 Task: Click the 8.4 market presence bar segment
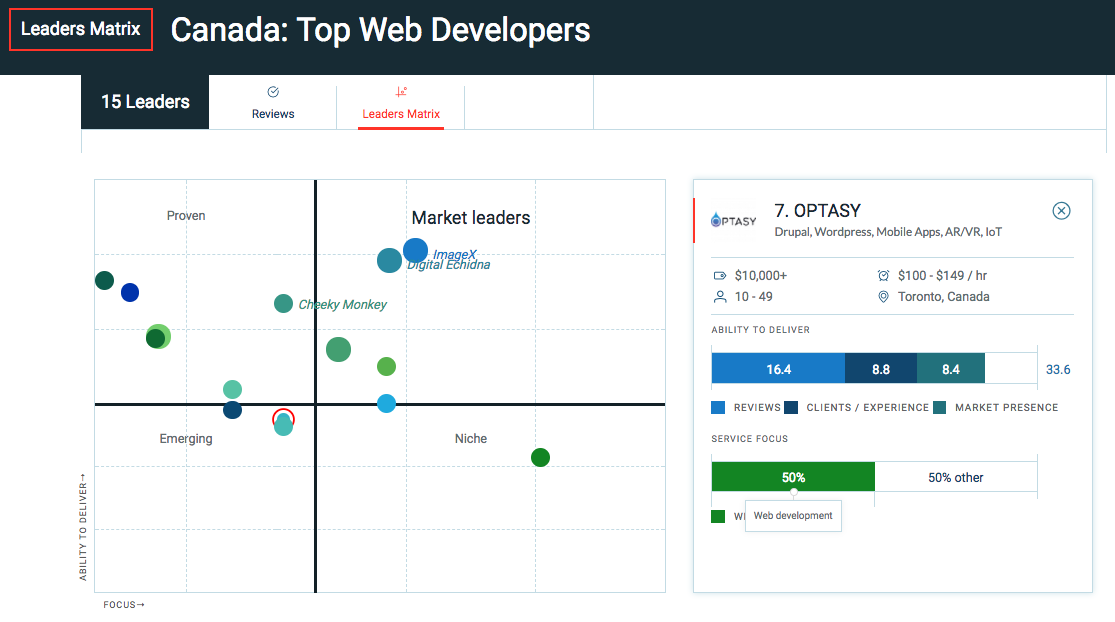951,369
